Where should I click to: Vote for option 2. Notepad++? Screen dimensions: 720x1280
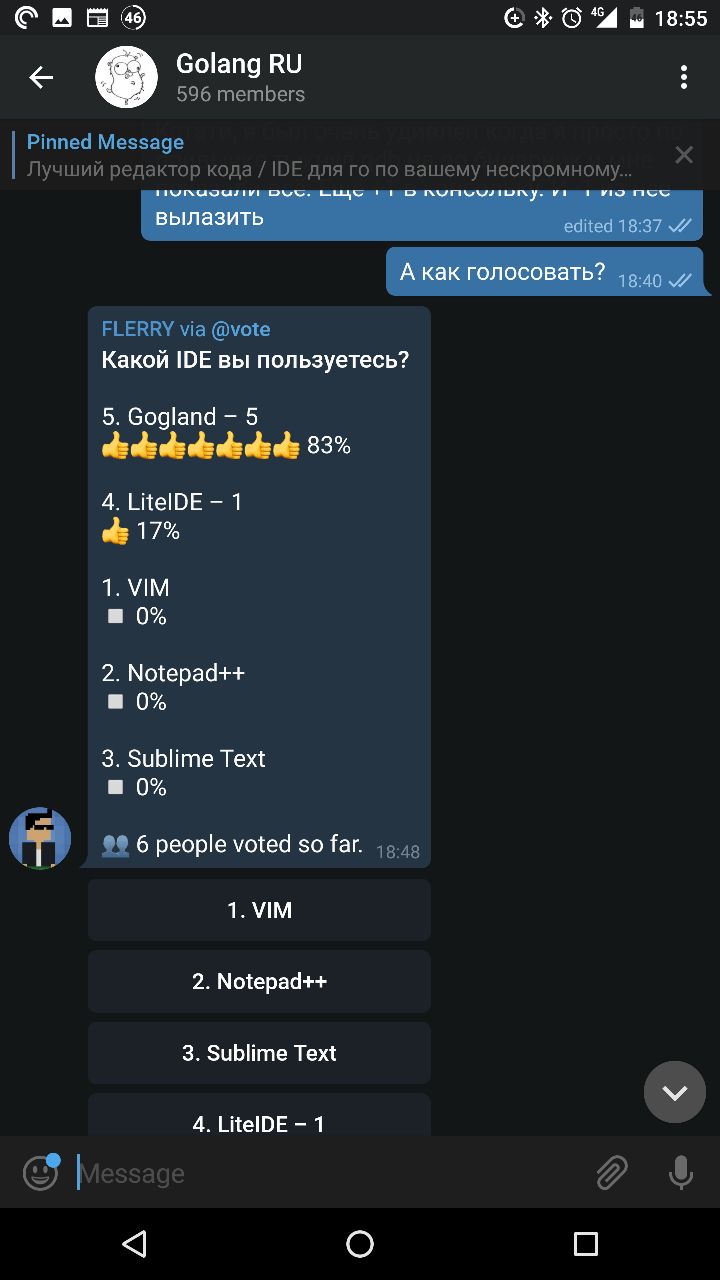click(259, 981)
